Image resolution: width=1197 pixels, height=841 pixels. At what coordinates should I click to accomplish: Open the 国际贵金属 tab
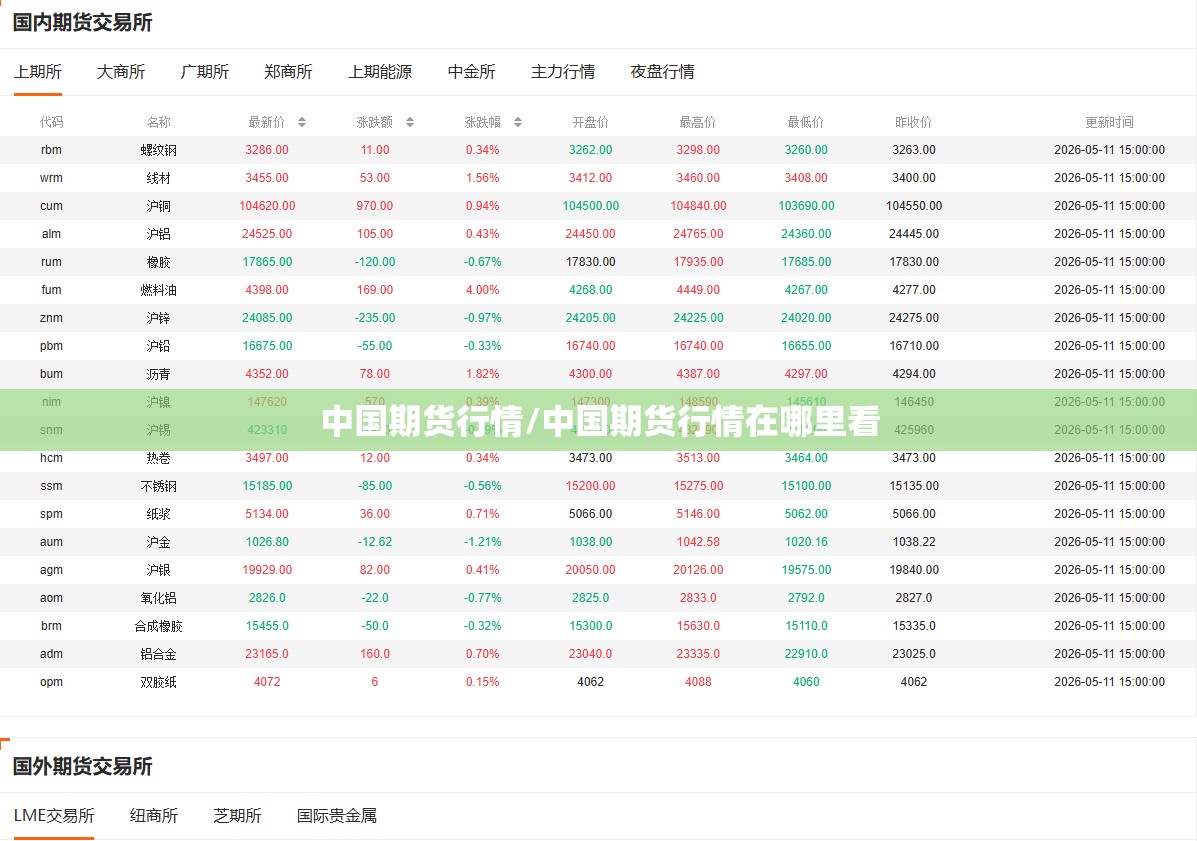coord(337,816)
